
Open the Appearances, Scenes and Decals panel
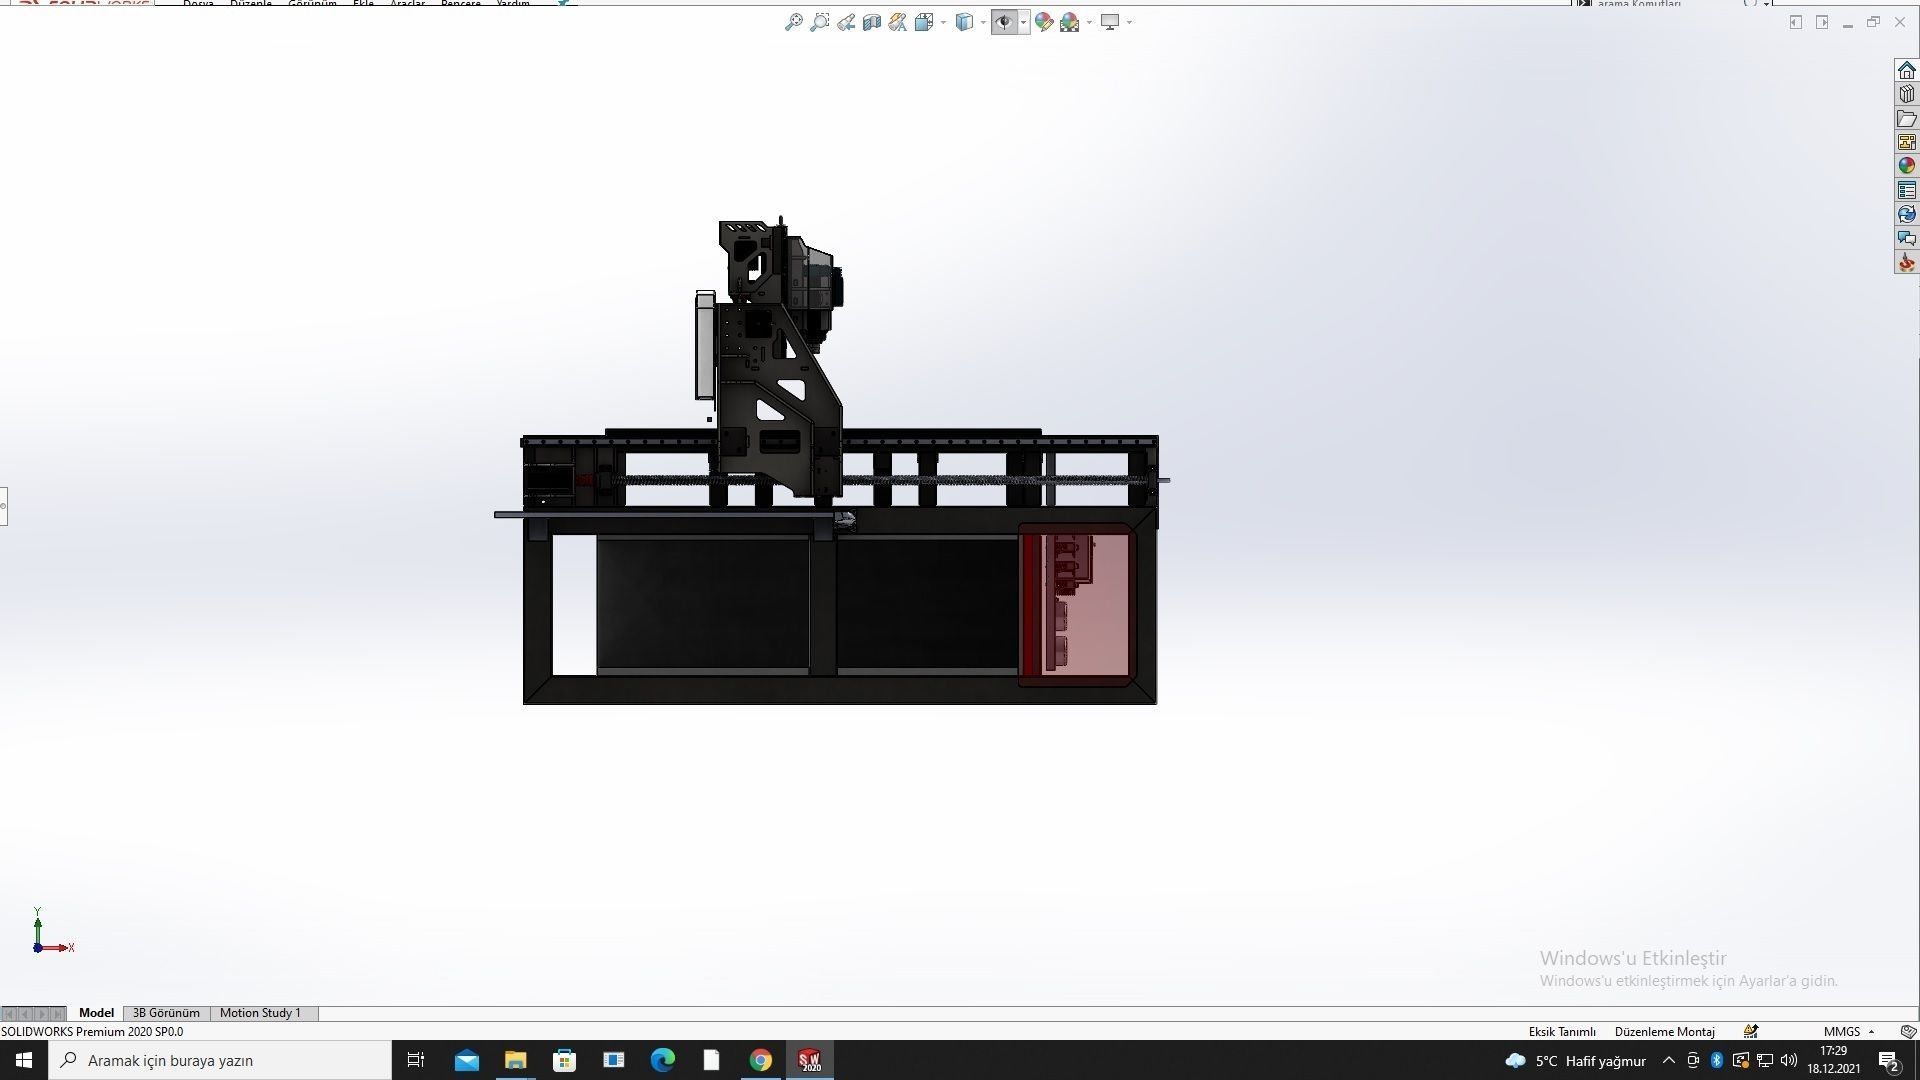pyautogui.click(x=1907, y=165)
